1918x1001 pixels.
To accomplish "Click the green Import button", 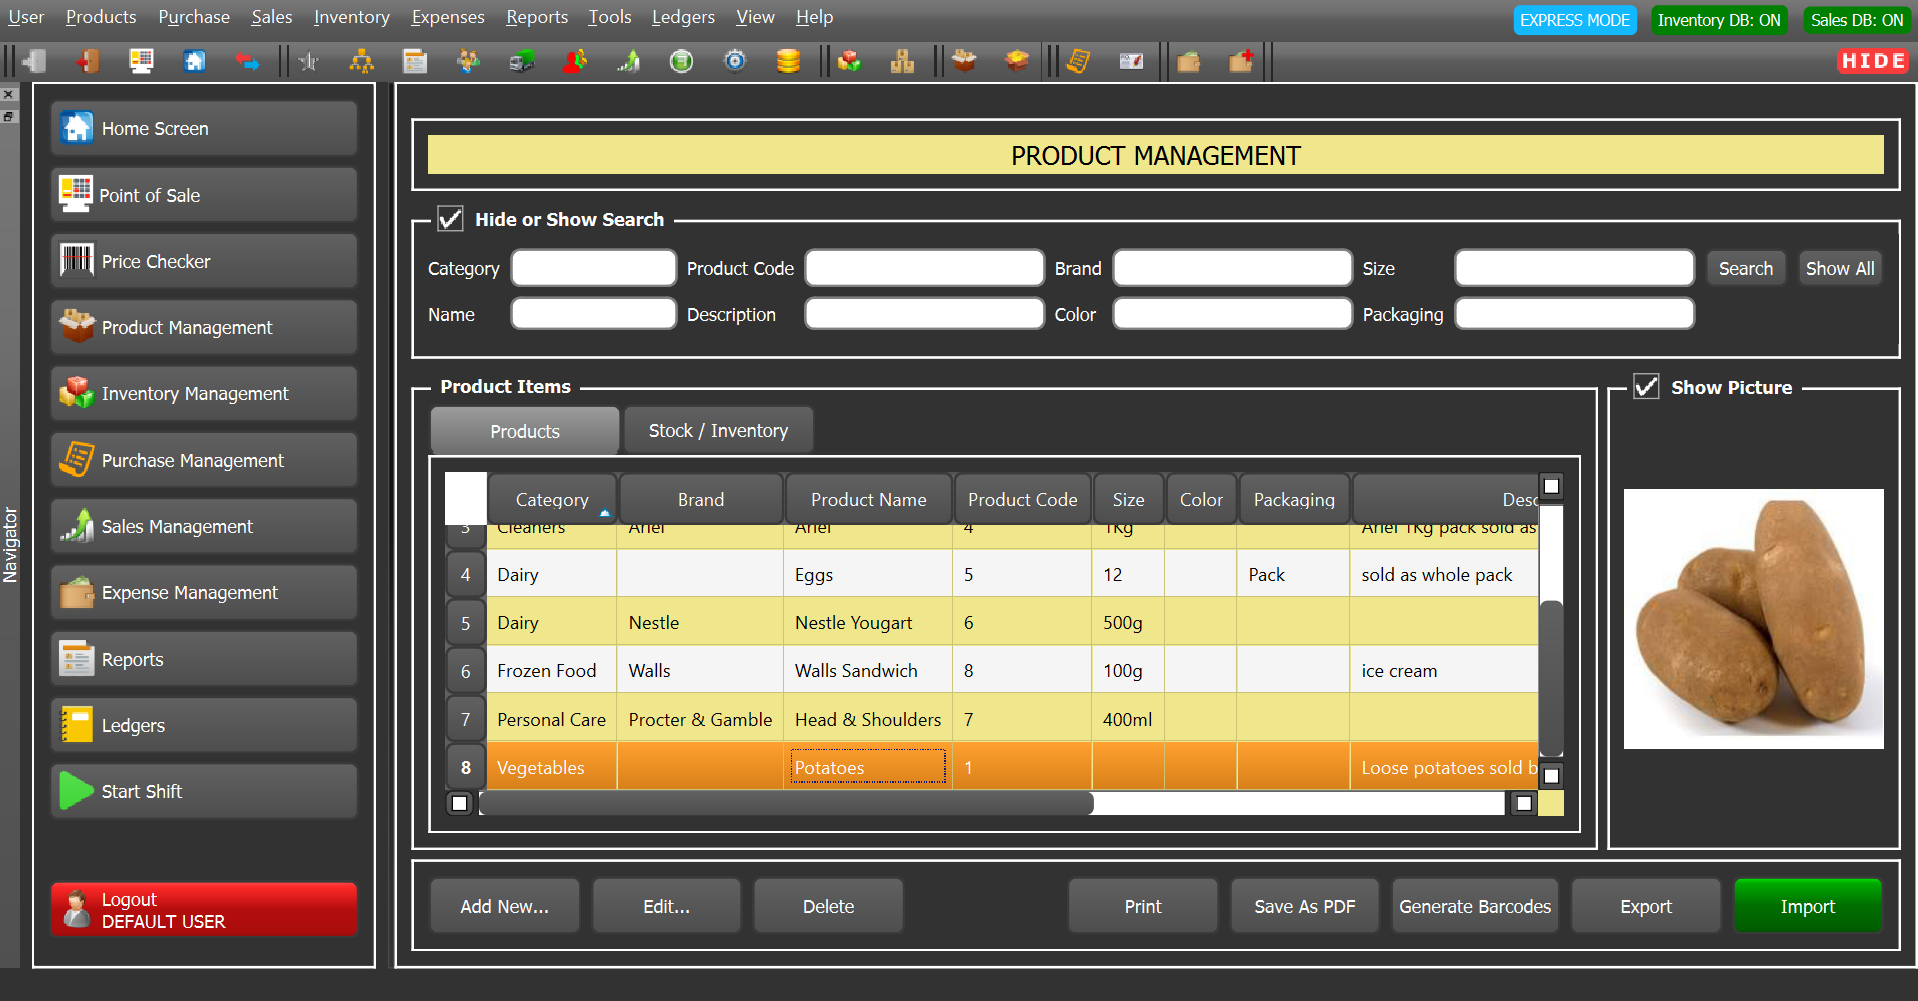I will point(1807,906).
